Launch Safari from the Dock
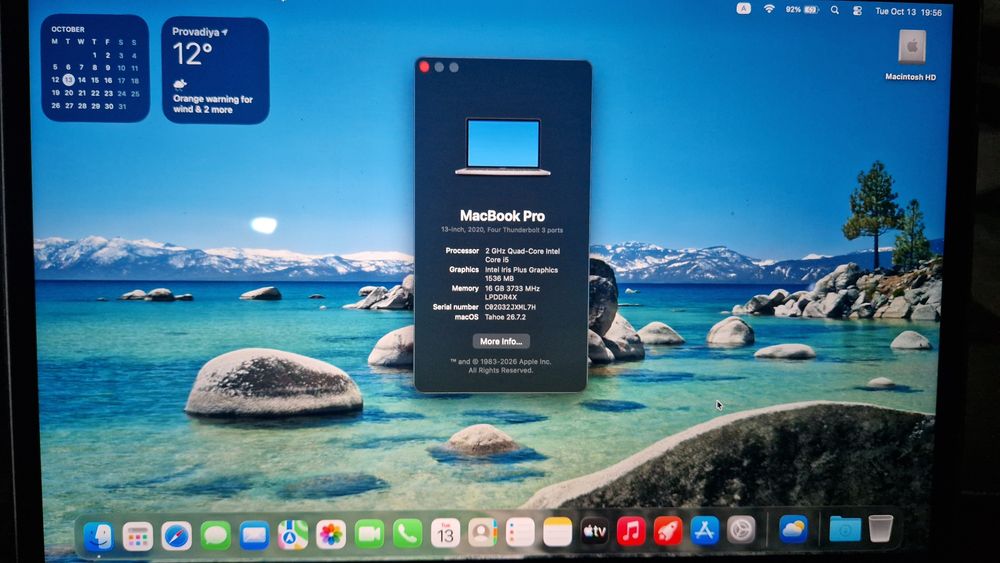This screenshot has height=563, width=1000. (177, 536)
